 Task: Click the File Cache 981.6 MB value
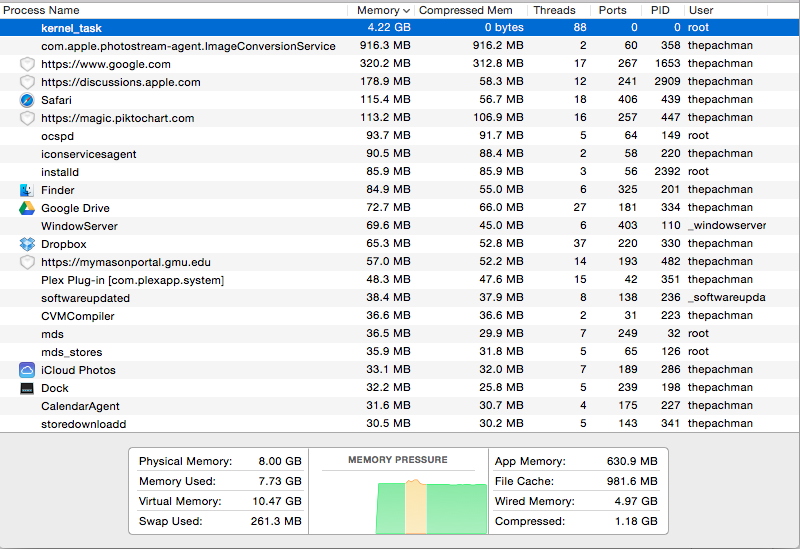[x=632, y=481]
